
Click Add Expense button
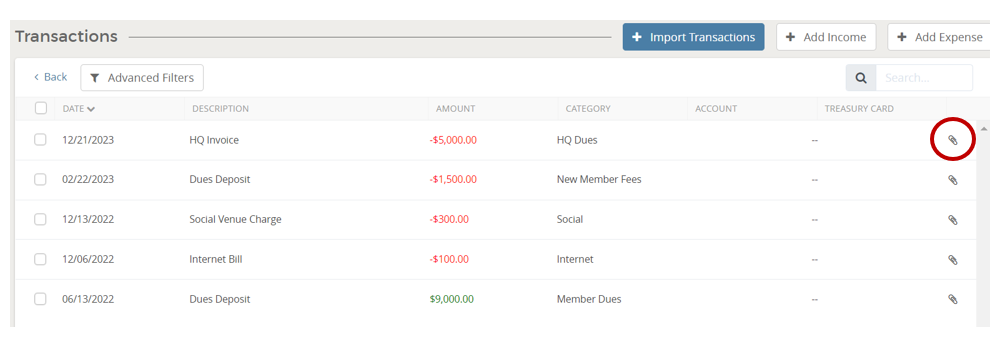coord(940,37)
